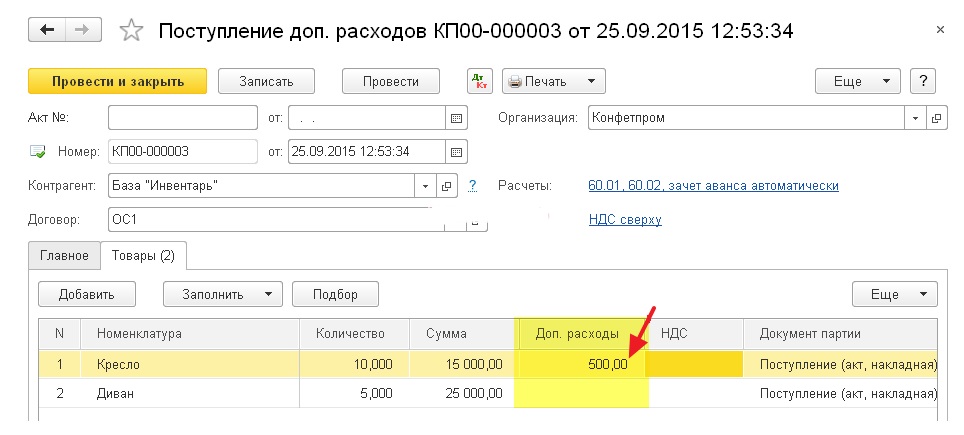Open the top Еще menu
The width and height of the screenshot is (964, 435).
pyautogui.click(x=857, y=81)
